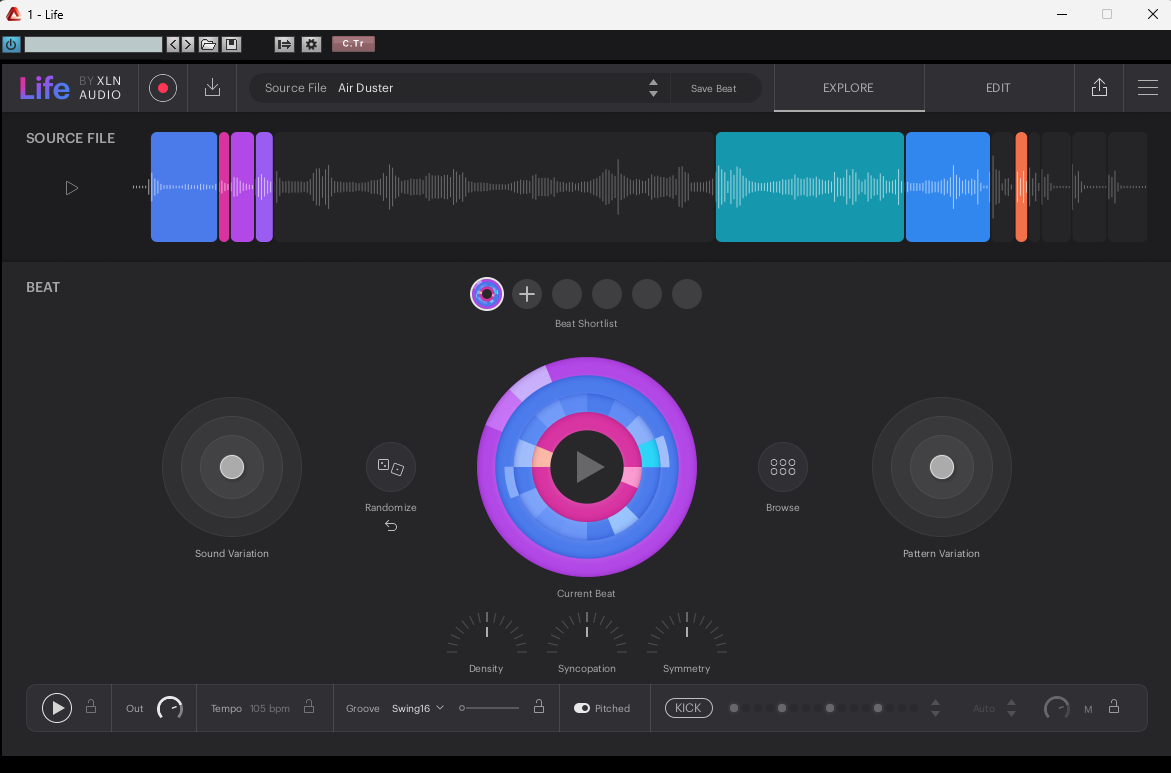Switch to the EXPLORE tab
The image size is (1171, 773).
coord(848,88)
